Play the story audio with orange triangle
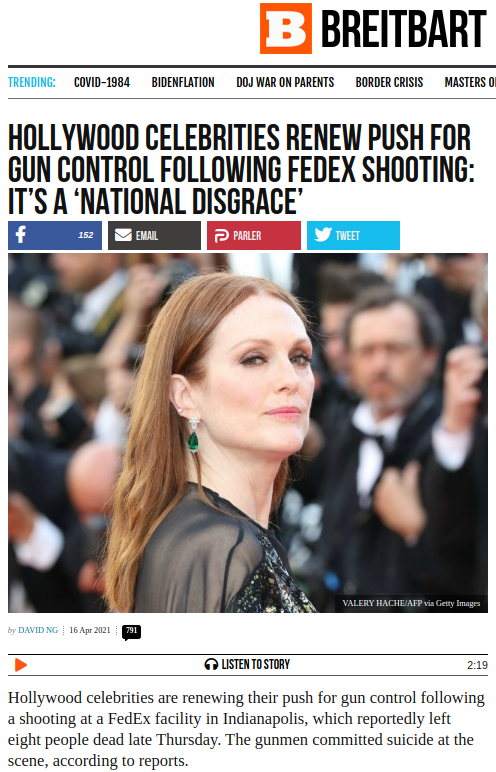The image size is (496, 772). (x=21, y=665)
